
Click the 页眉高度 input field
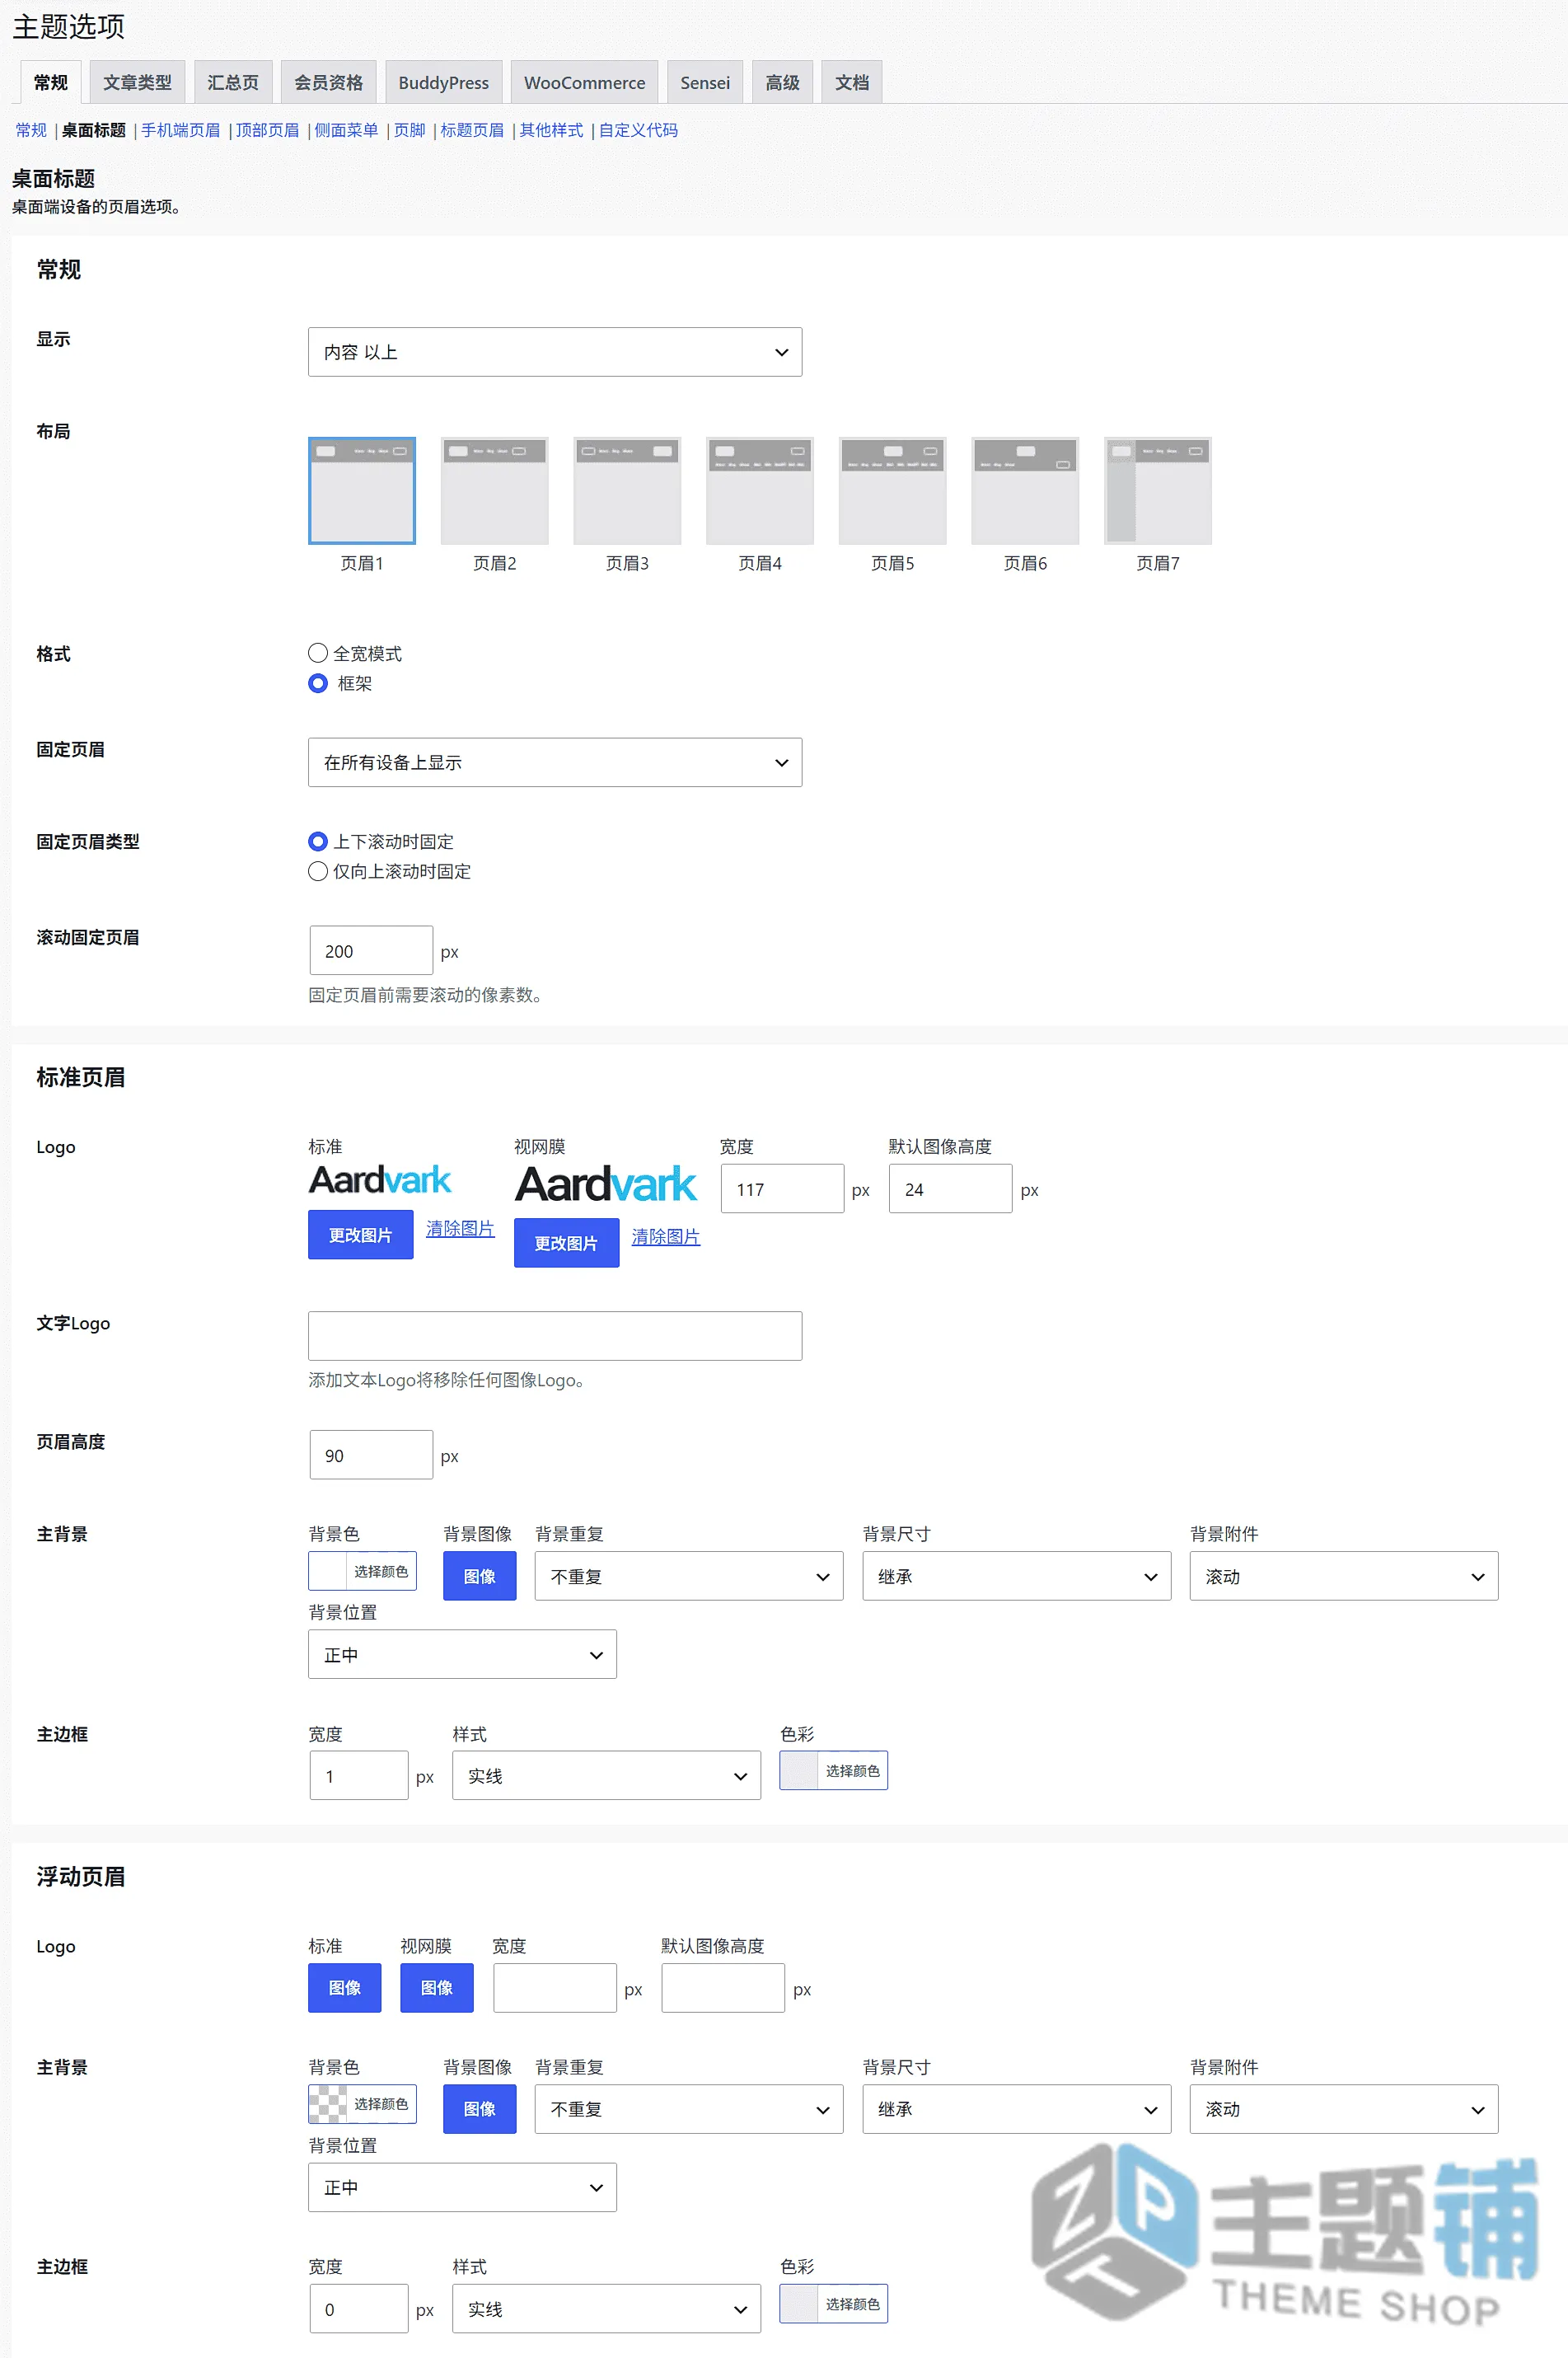point(371,1455)
